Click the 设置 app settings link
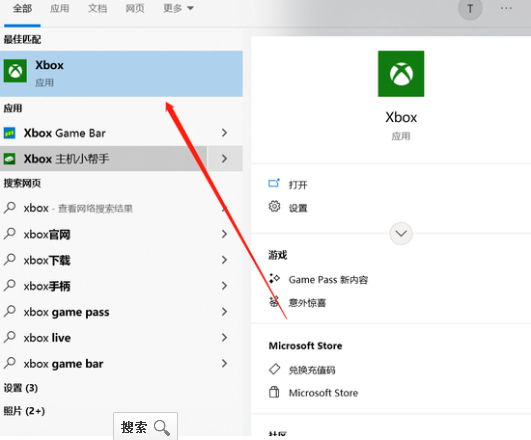The height and width of the screenshot is (440, 531). click(x=298, y=208)
